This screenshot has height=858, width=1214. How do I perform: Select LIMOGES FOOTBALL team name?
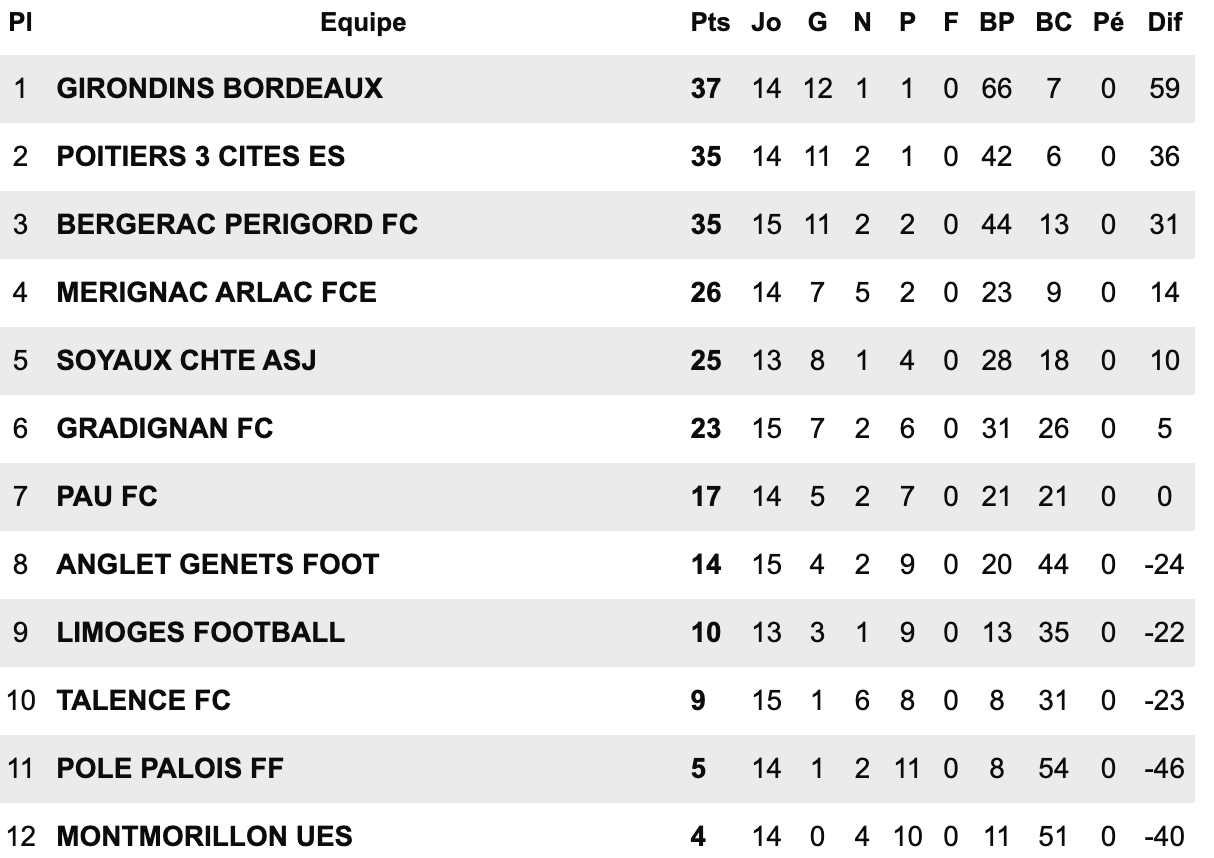[201, 633]
